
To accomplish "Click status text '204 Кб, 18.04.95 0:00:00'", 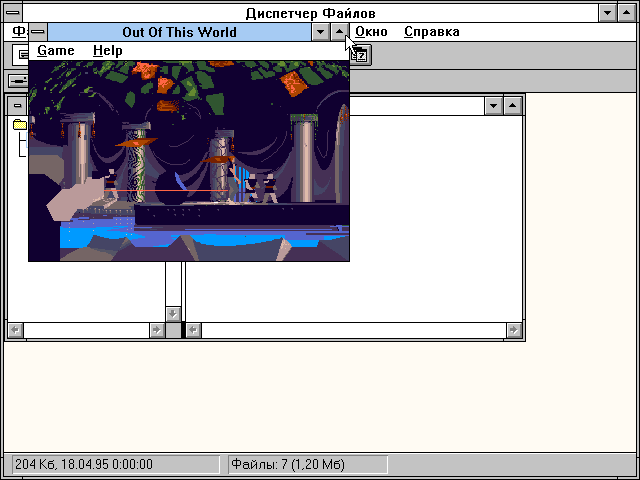I will tap(84, 464).
